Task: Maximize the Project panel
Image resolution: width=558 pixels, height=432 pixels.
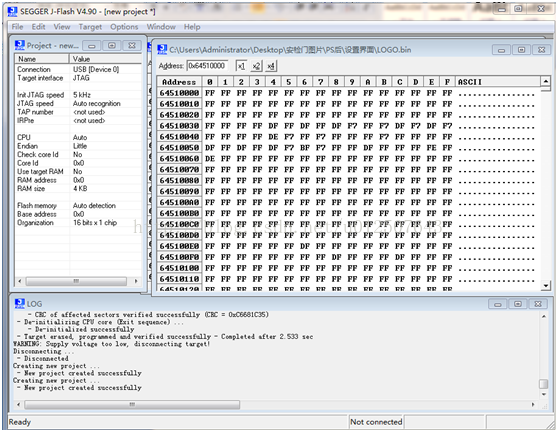Action: (112, 46)
